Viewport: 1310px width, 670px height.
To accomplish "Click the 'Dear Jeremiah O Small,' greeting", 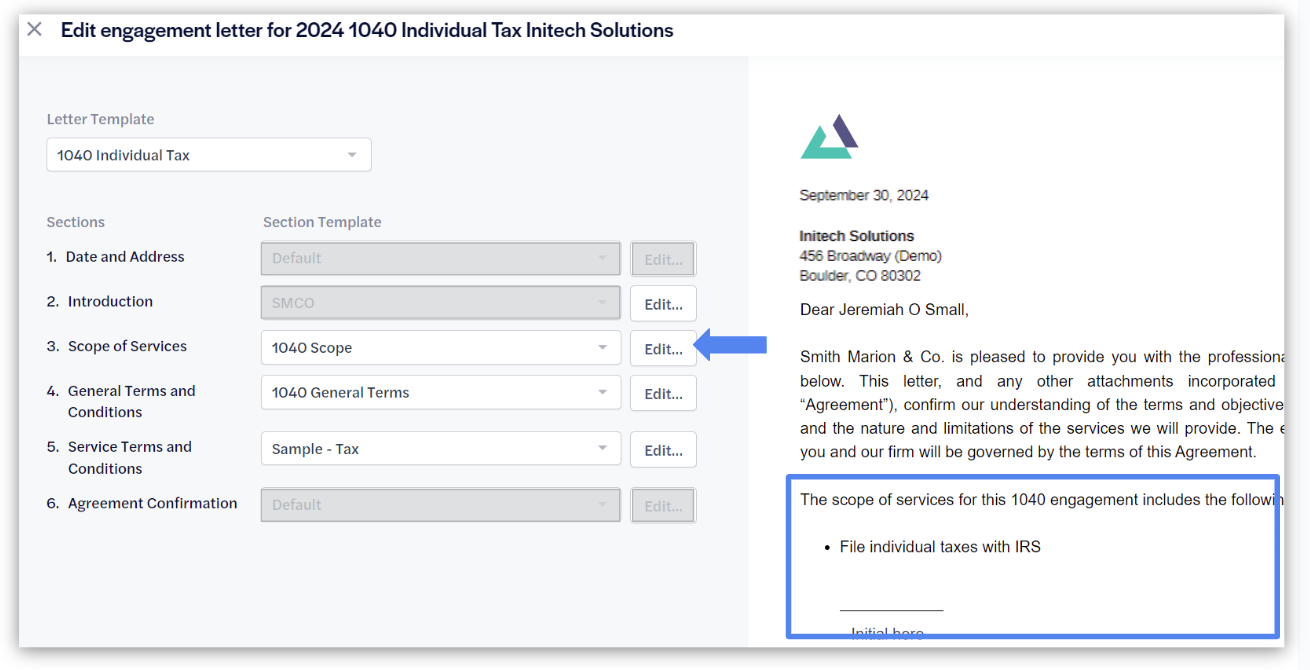I will (x=884, y=309).
